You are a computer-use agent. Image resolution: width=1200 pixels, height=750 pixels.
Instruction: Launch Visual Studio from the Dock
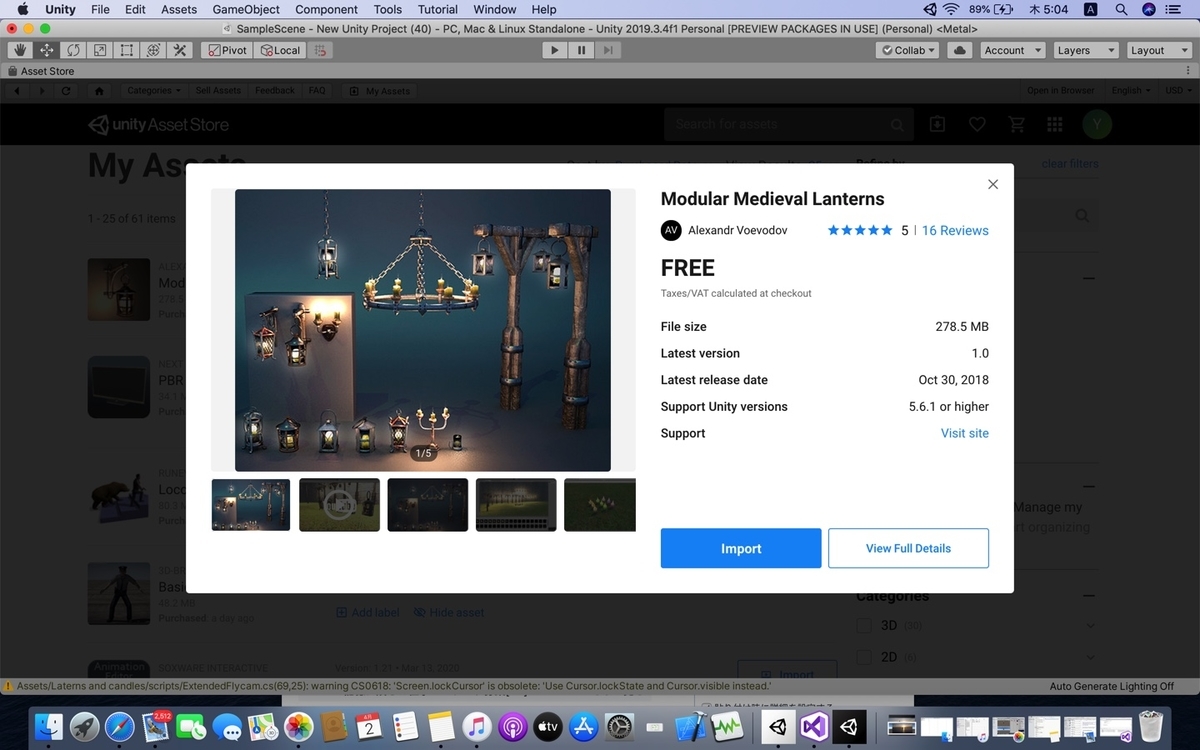pos(814,726)
